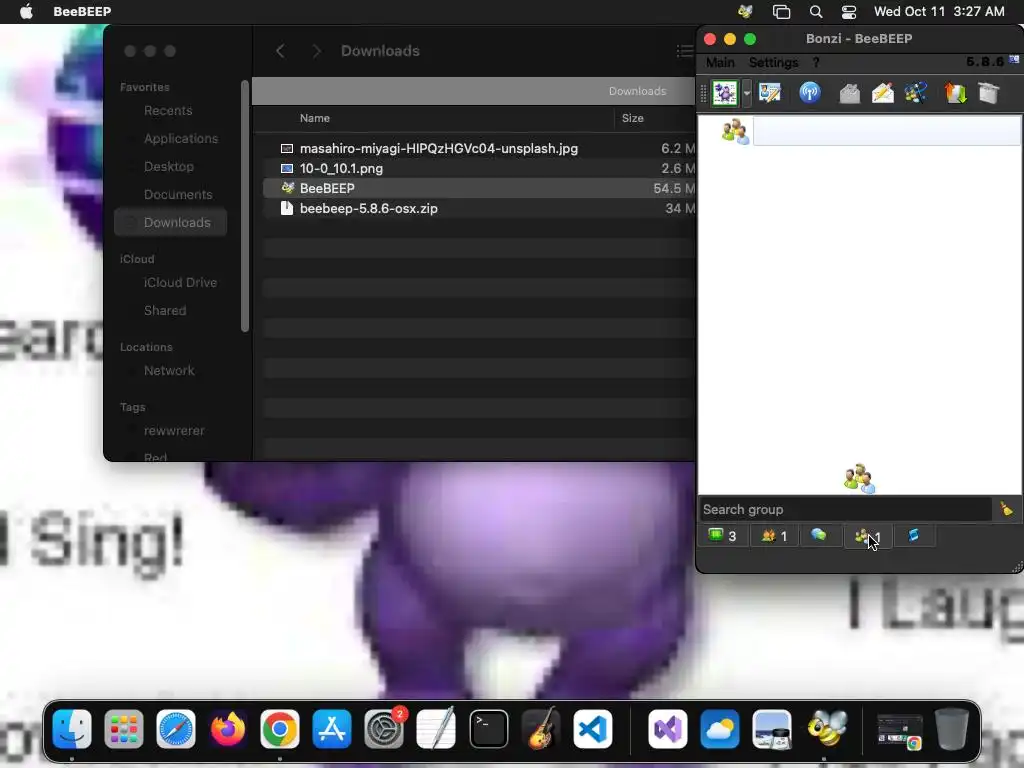Open the Trash in the Dock
1024x768 pixels.
(952, 729)
